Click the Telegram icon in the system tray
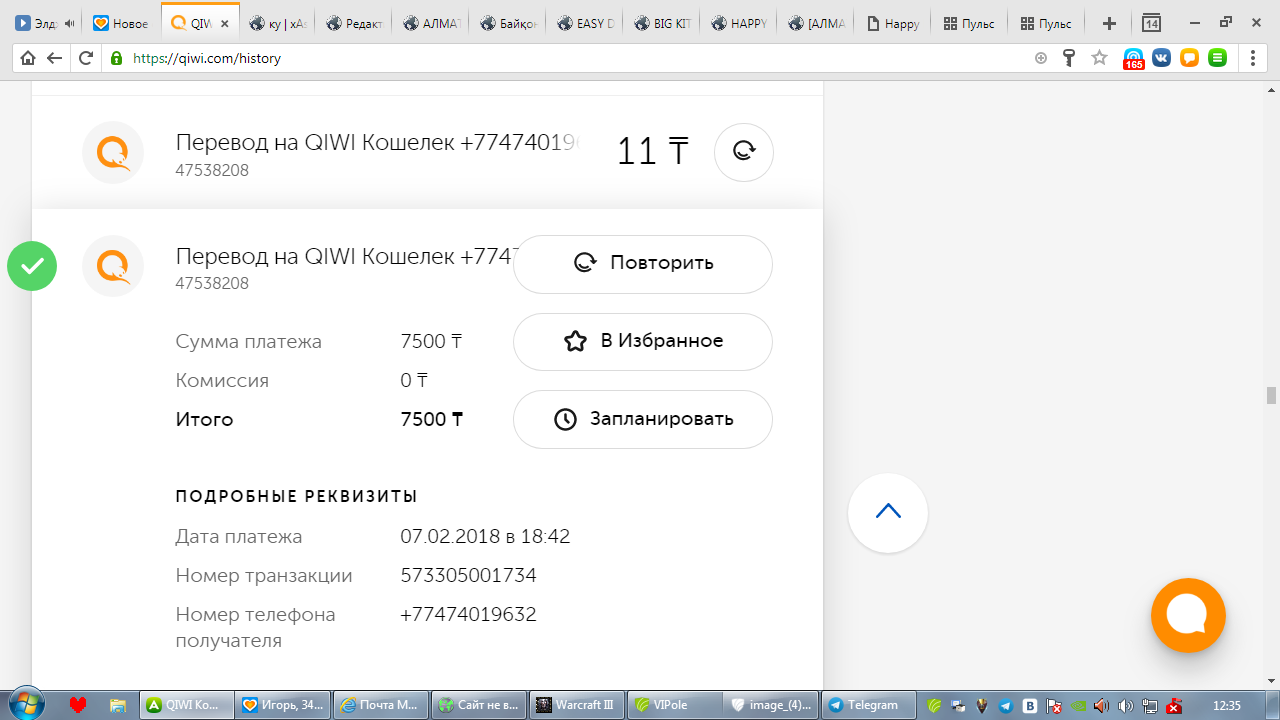 1006,706
